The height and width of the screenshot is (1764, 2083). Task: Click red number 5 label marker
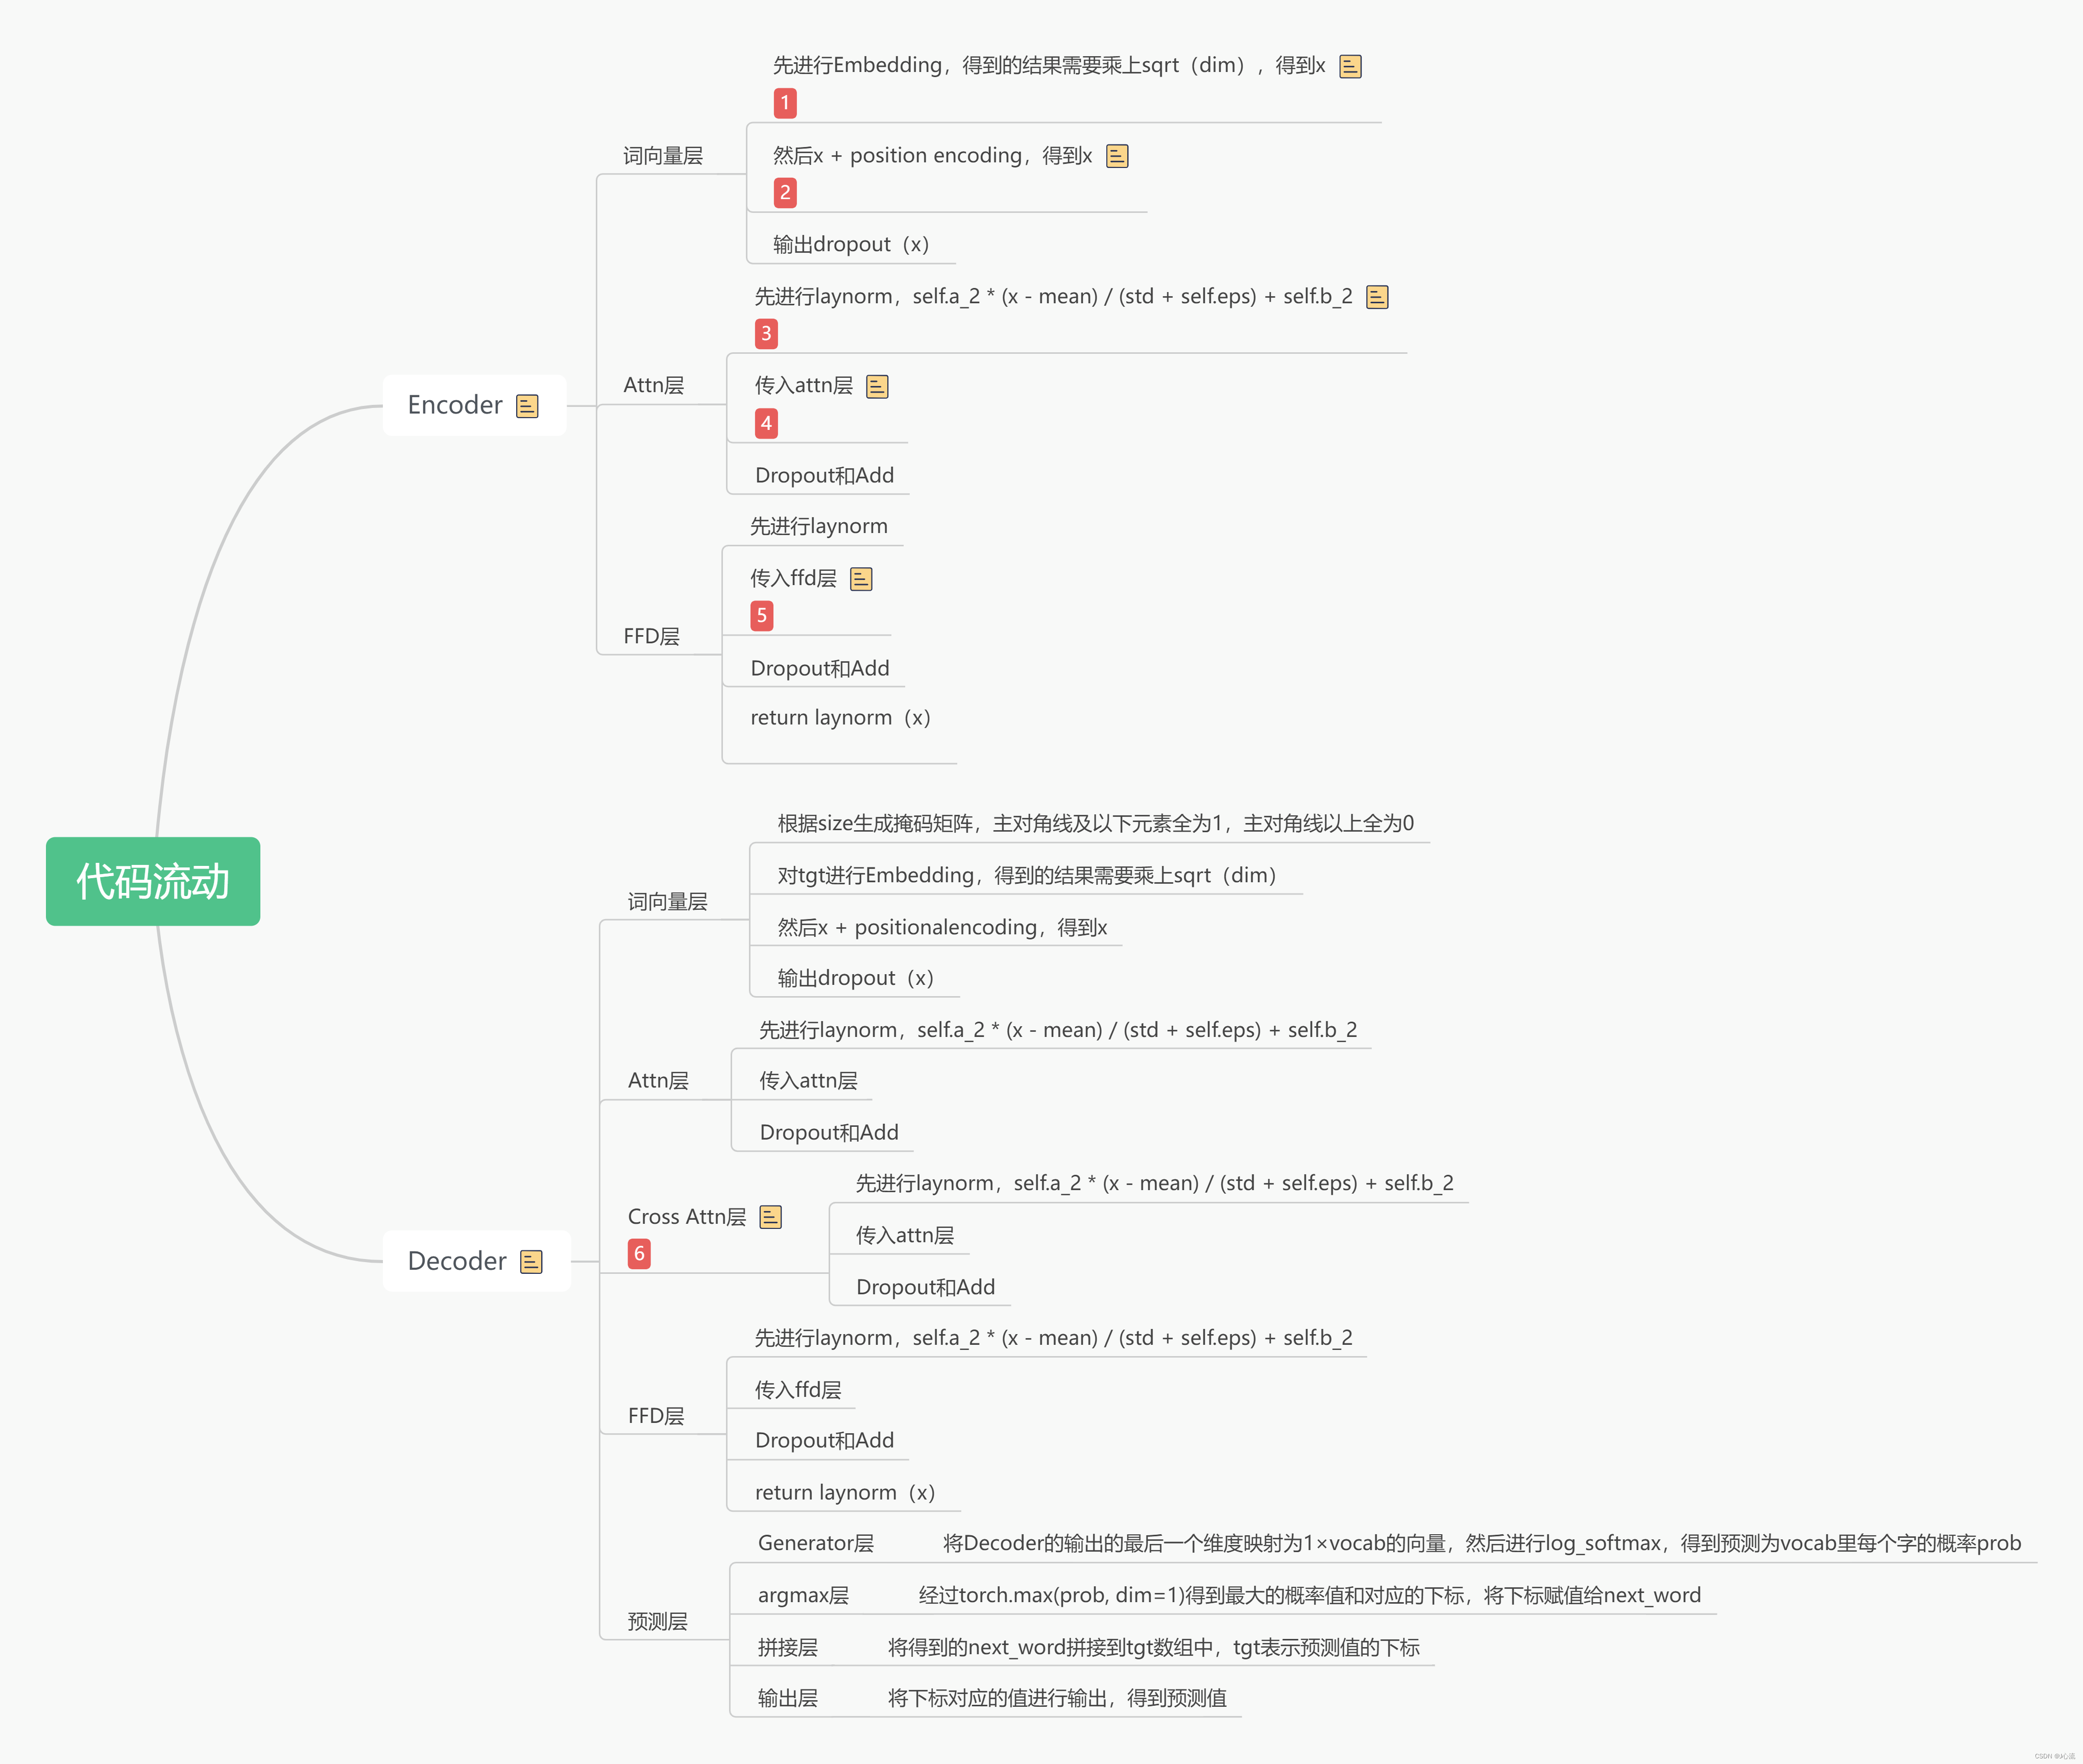(762, 615)
